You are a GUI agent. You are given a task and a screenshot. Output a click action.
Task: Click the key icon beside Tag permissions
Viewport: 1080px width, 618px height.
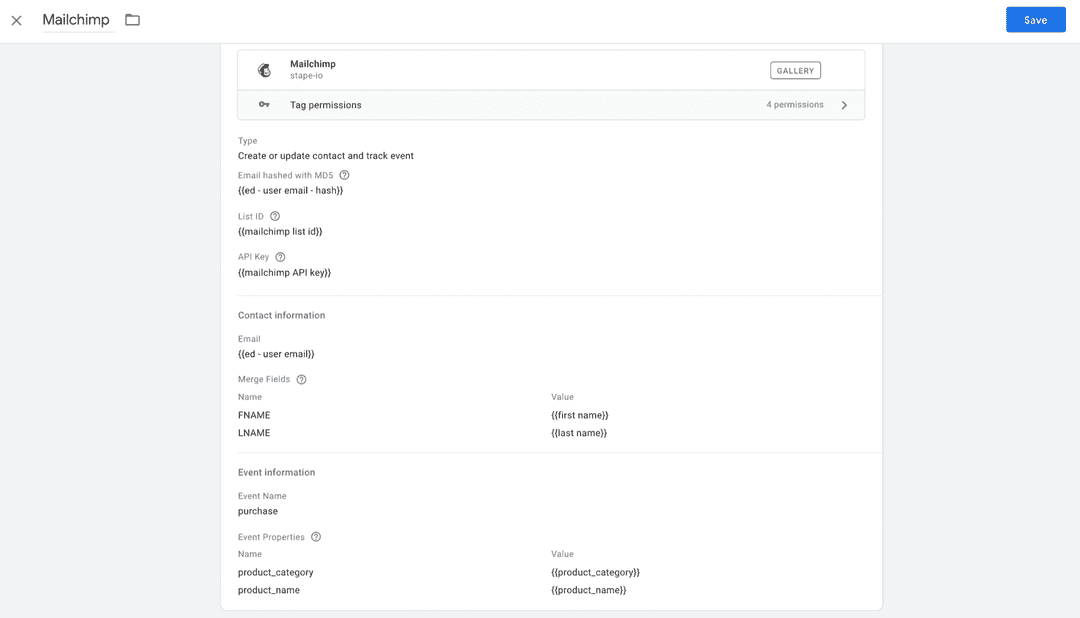click(264, 104)
